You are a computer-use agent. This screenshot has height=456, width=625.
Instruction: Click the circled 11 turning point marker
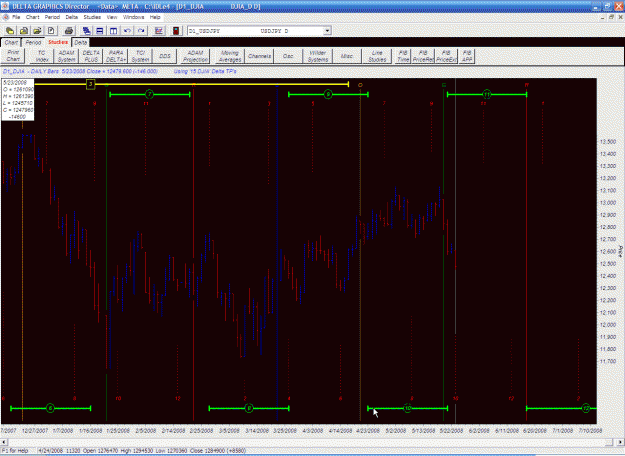coord(487,94)
